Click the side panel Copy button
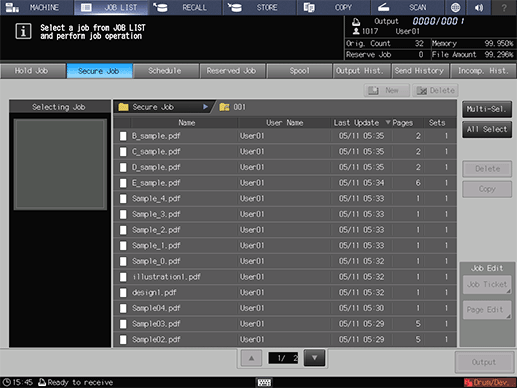The height and width of the screenshot is (388, 517). [487, 189]
